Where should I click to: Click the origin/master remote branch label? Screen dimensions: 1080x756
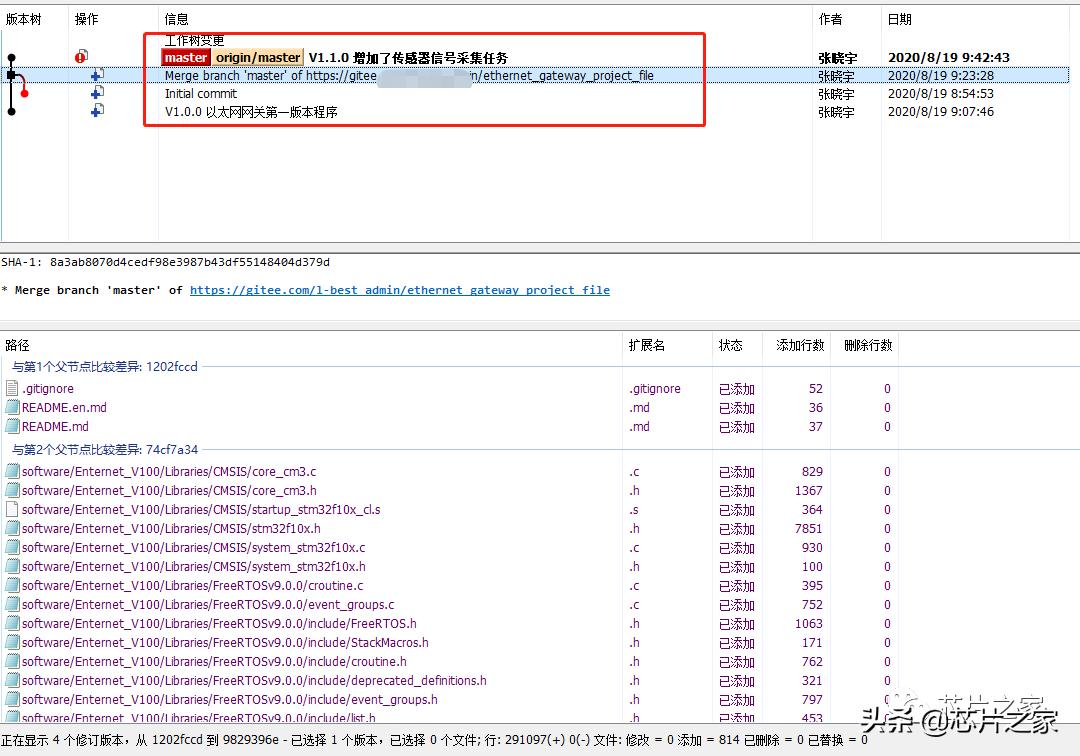tap(258, 57)
